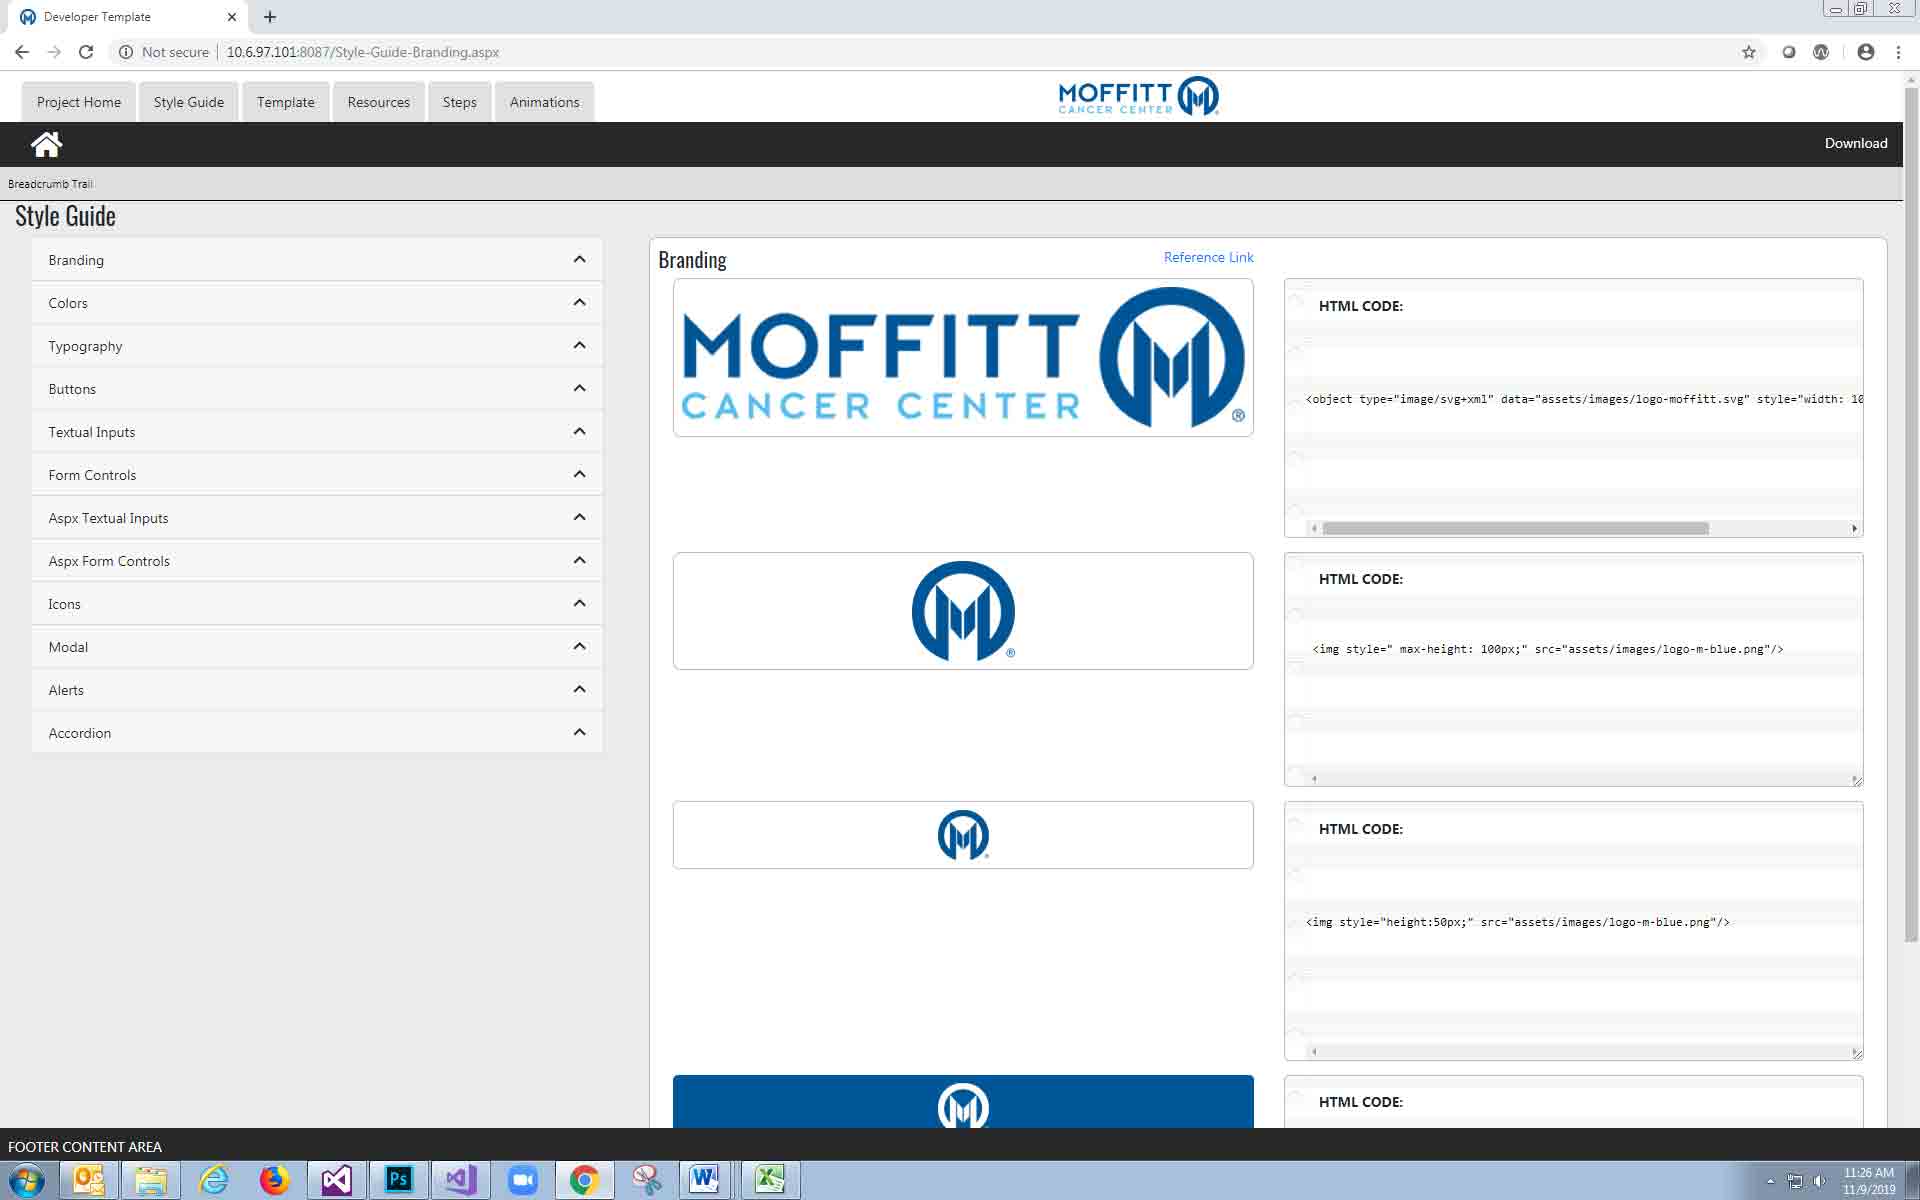1920x1200 pixels.
Task: Open the Style Guide tab
Action: (188, 102)
